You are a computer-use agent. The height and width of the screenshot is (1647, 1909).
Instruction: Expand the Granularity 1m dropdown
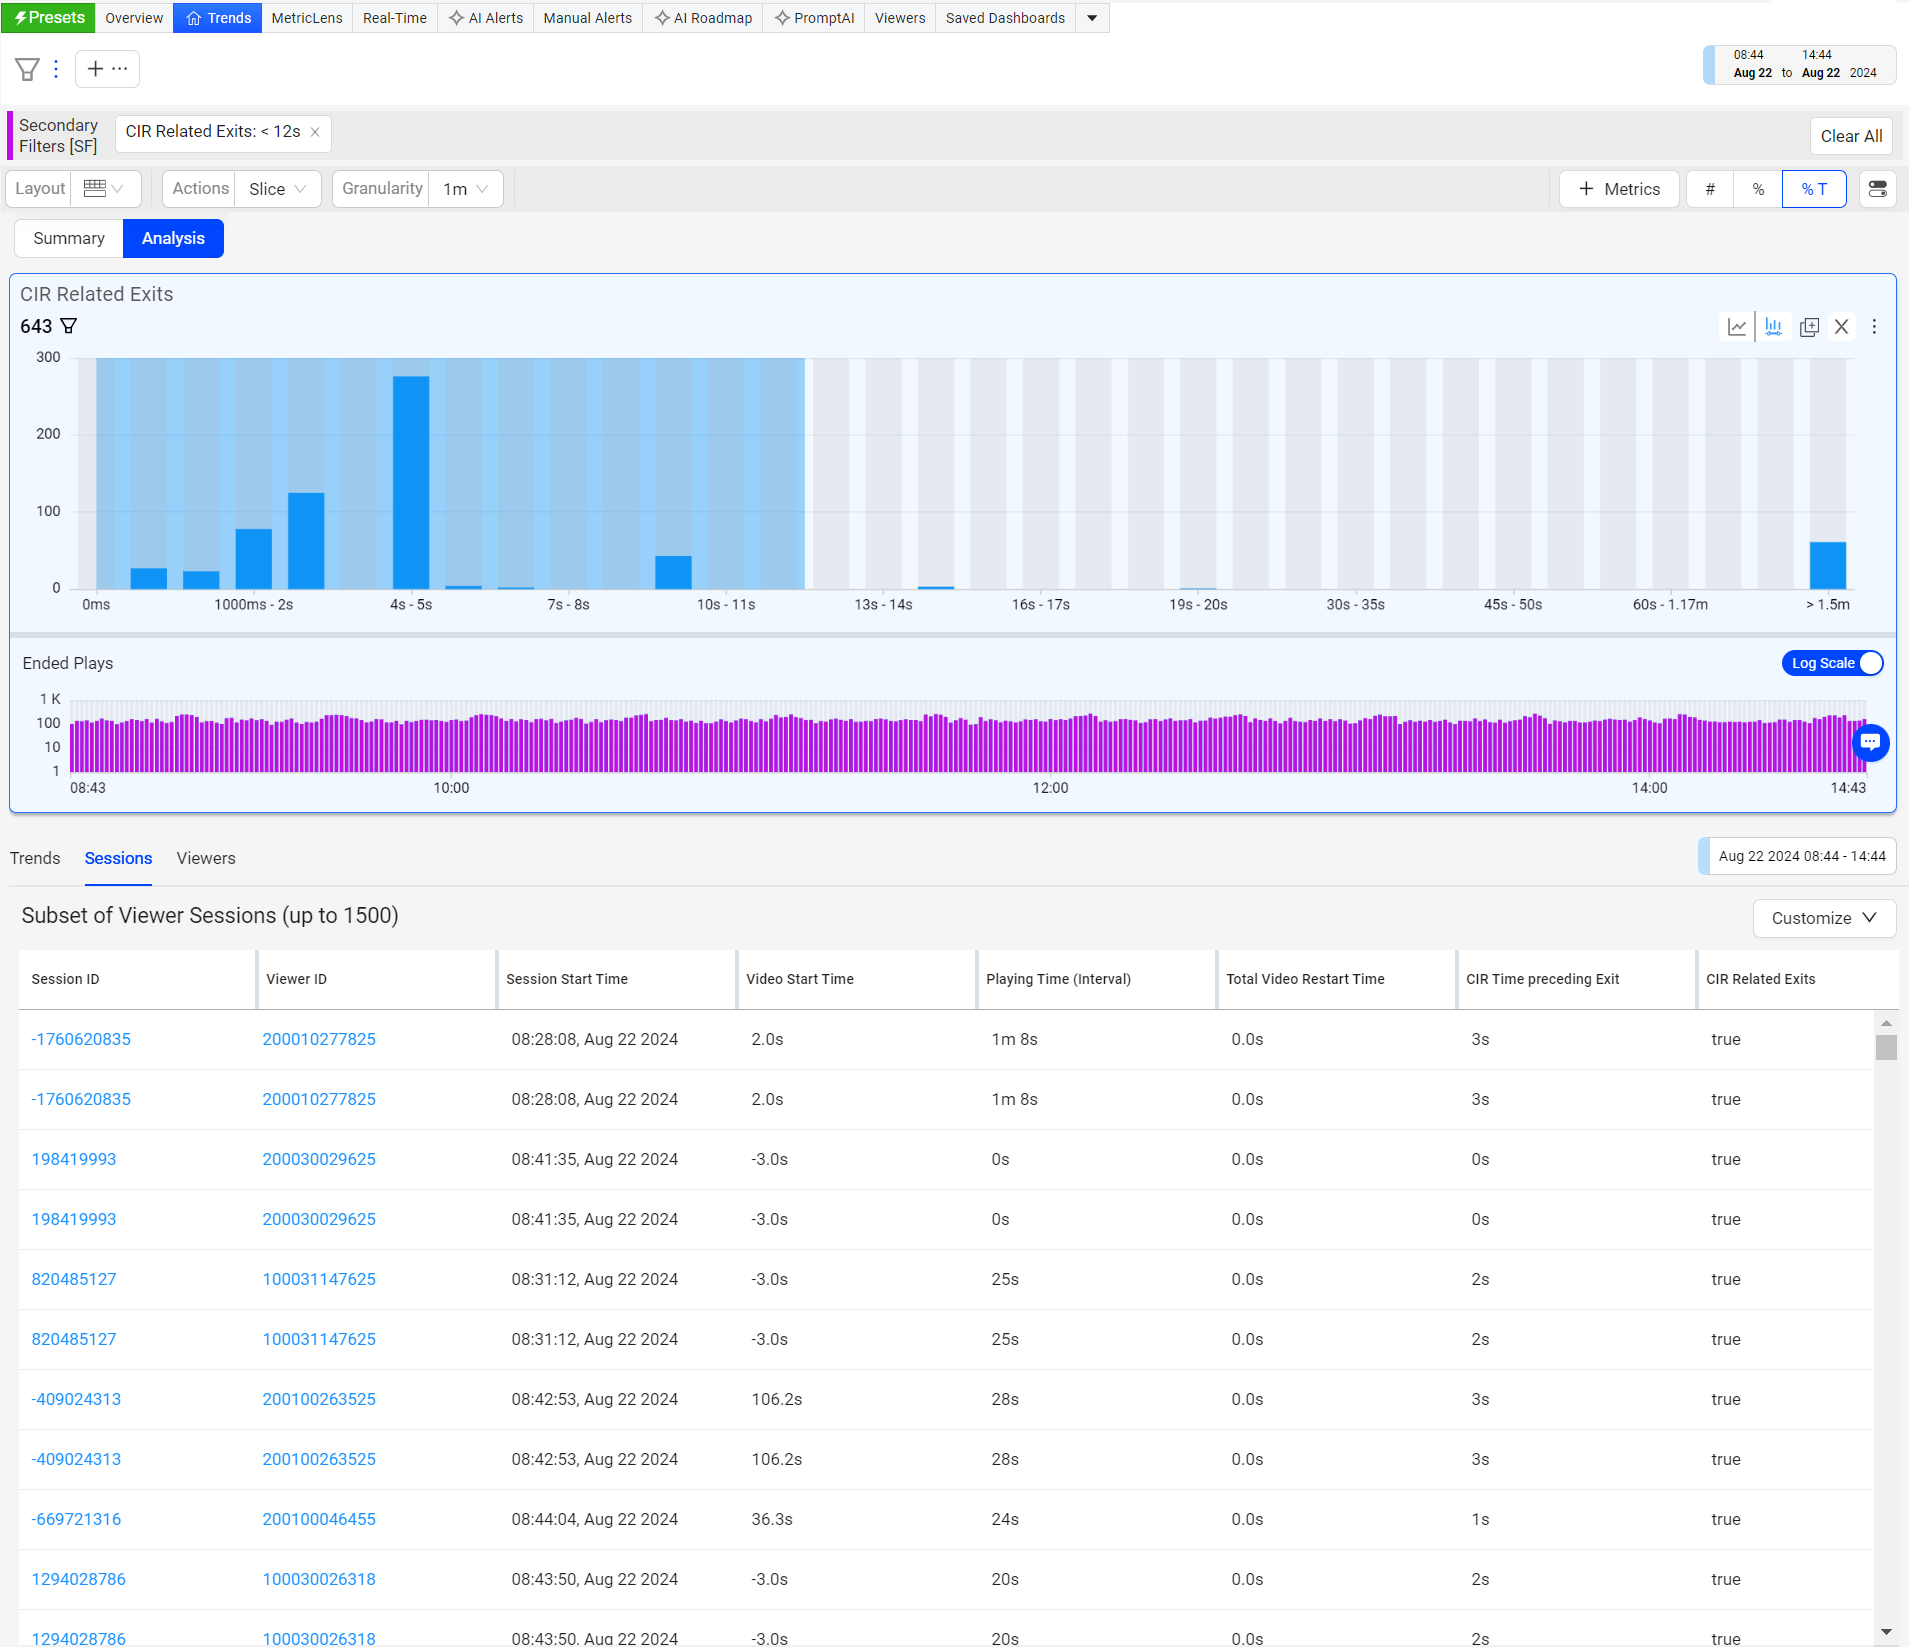(x=465, y=189)
